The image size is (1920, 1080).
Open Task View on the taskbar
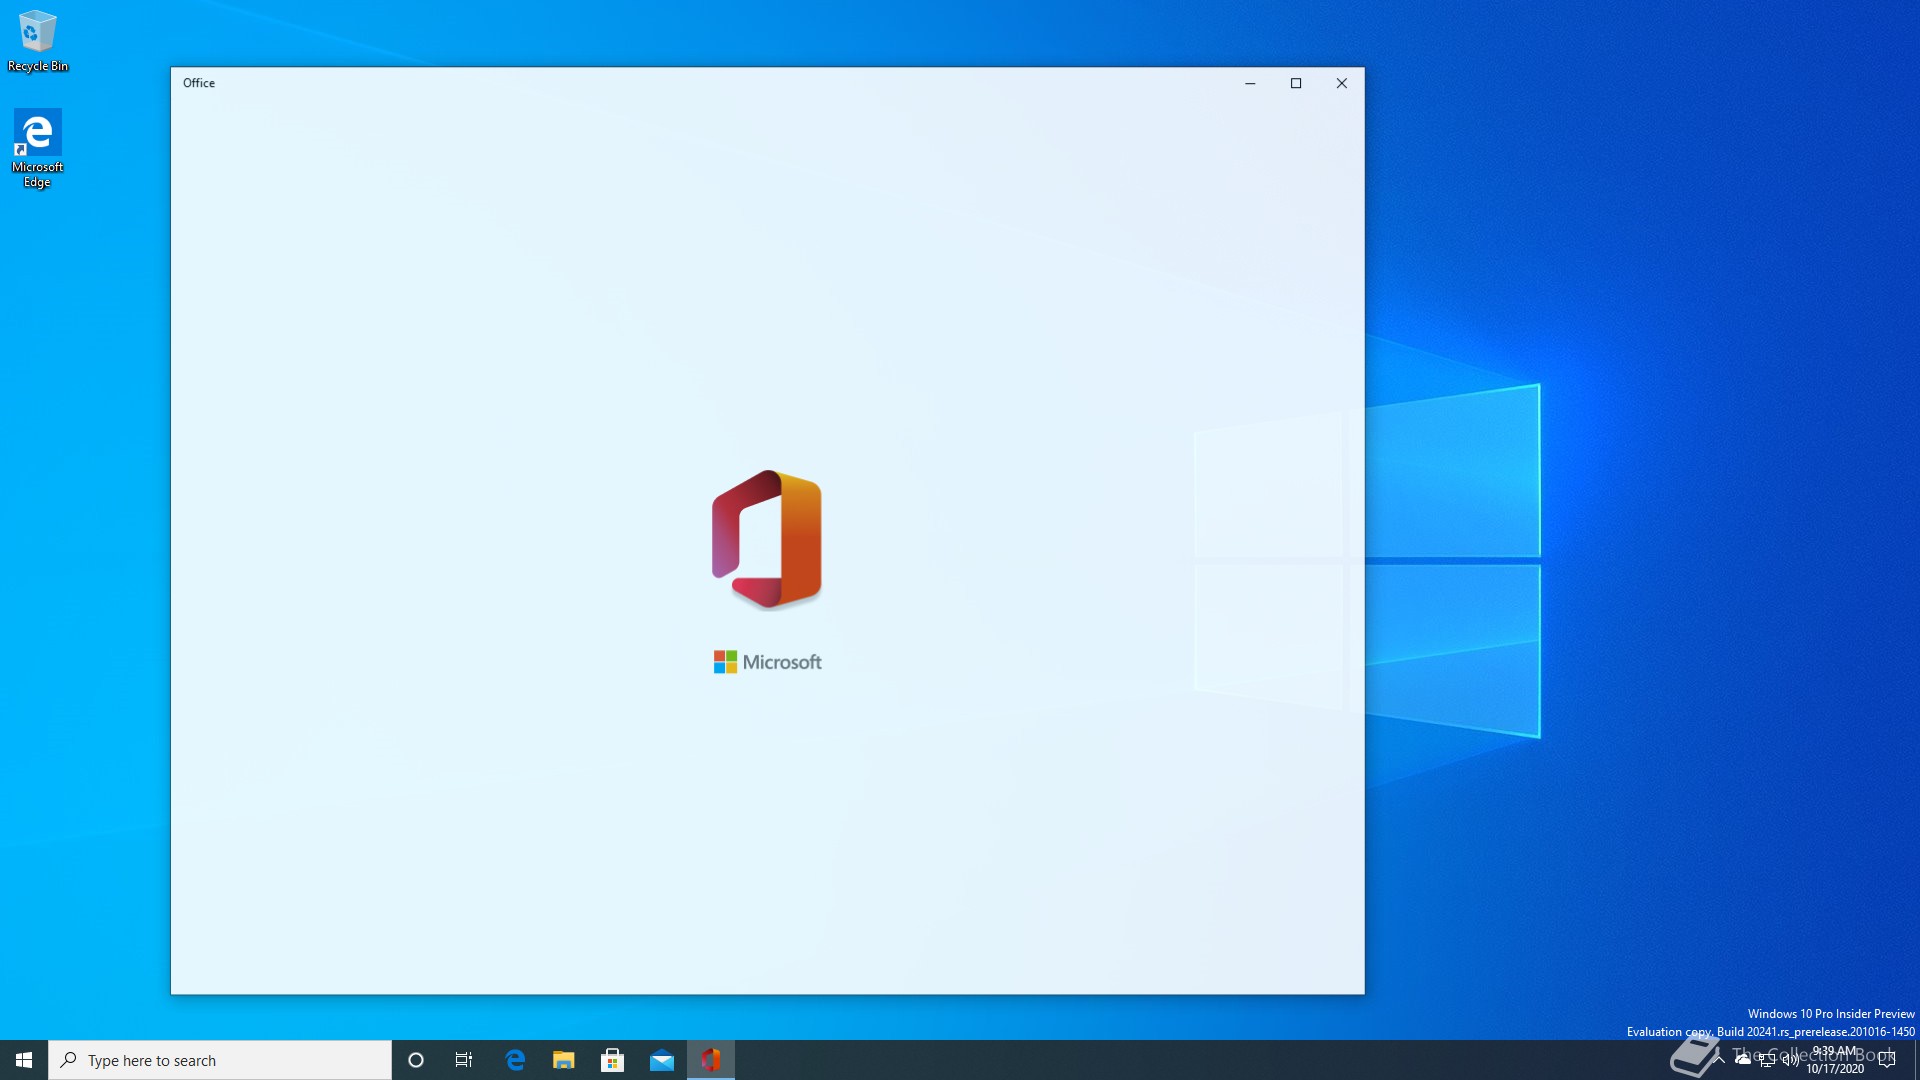click(x=464, y=1060)
